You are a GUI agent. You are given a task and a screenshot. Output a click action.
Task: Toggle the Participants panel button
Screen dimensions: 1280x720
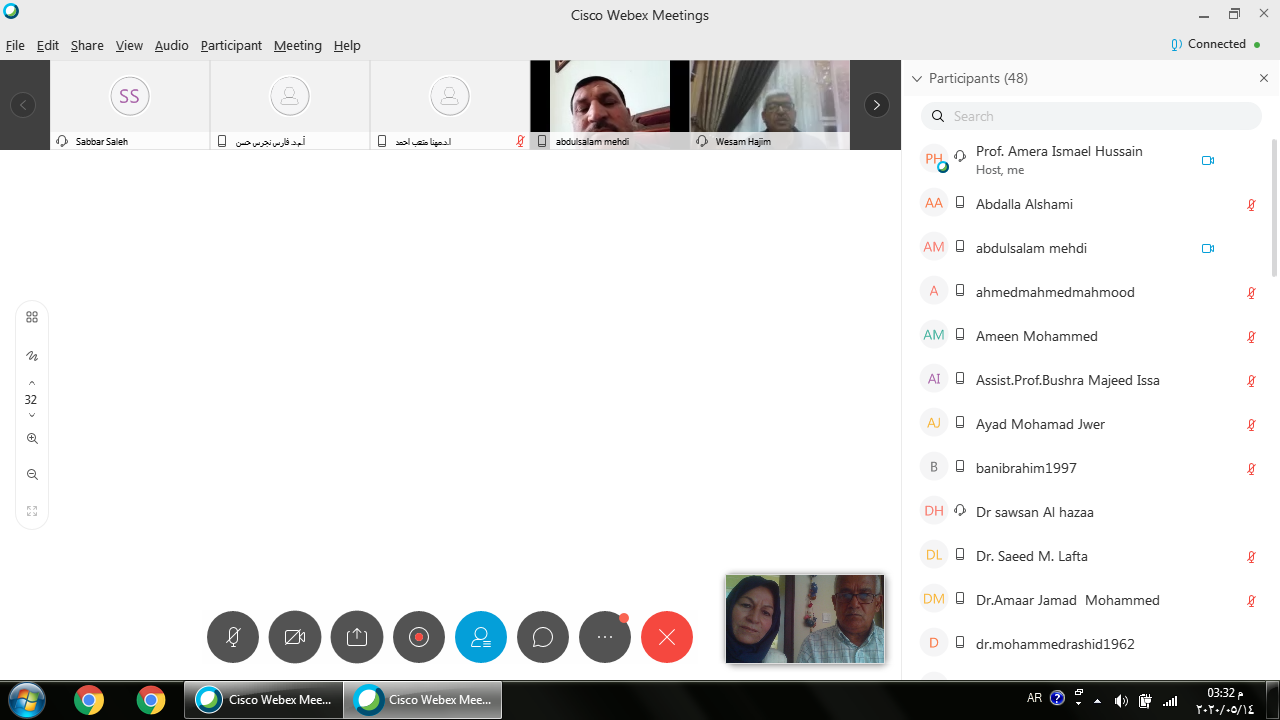click(x=481, y=637)
